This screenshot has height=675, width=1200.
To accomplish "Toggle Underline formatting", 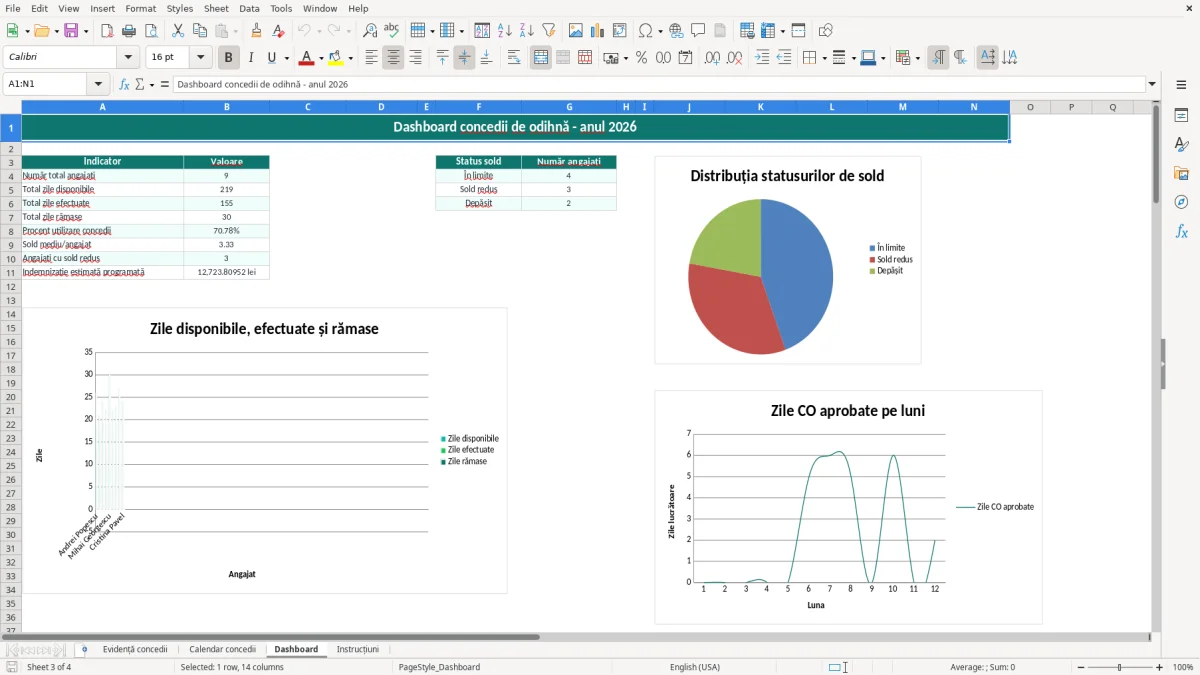I will coord(271,58).
